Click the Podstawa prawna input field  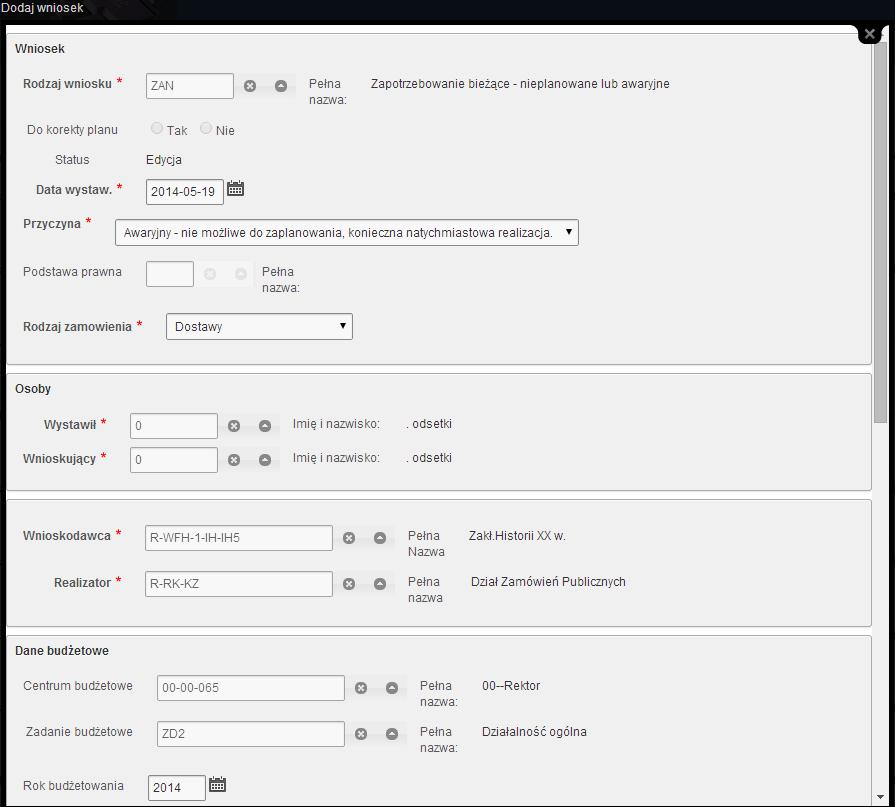coord(170,275)
